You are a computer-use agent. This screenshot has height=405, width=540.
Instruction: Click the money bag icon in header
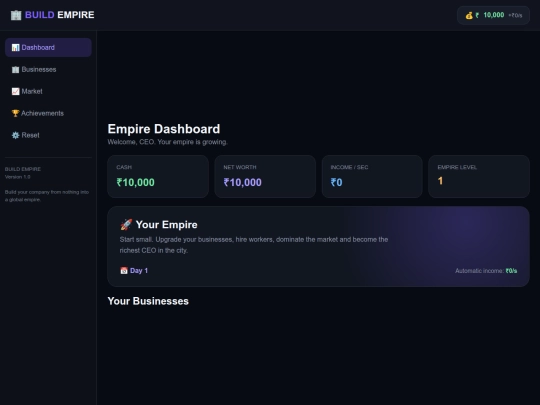(469, 15)
